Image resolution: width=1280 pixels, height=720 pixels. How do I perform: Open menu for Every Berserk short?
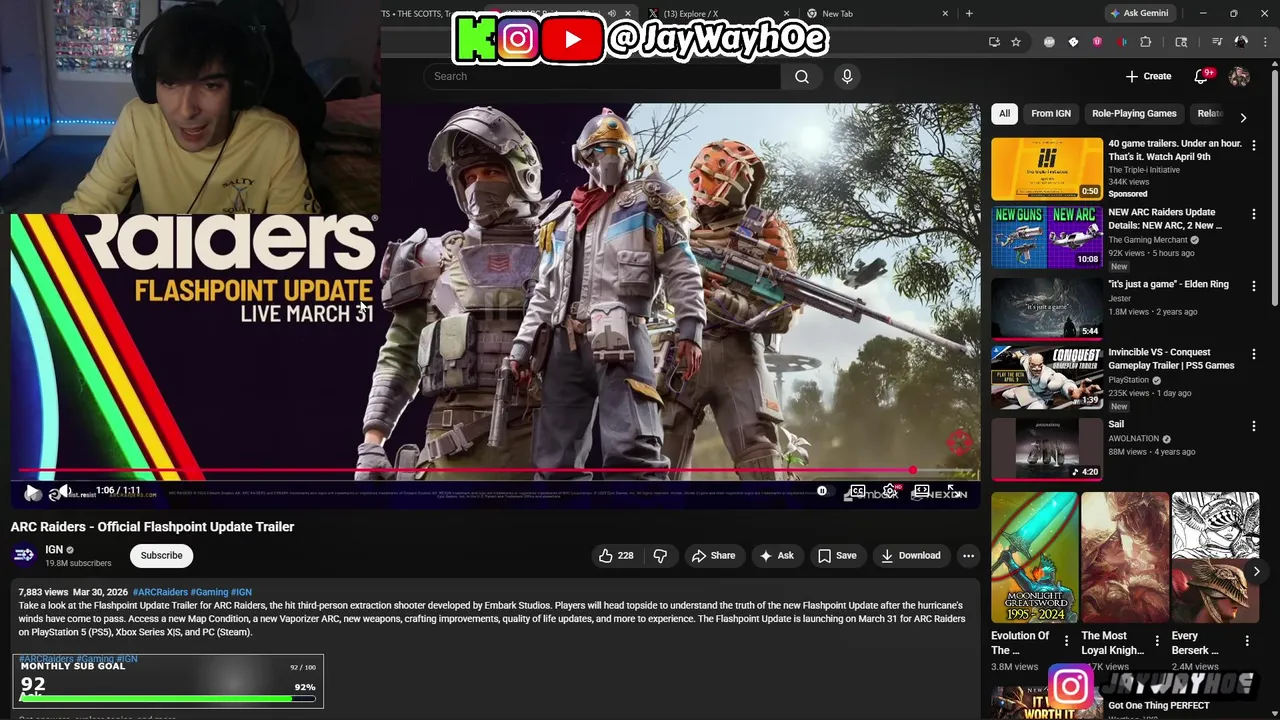(x=1247, y=641)
